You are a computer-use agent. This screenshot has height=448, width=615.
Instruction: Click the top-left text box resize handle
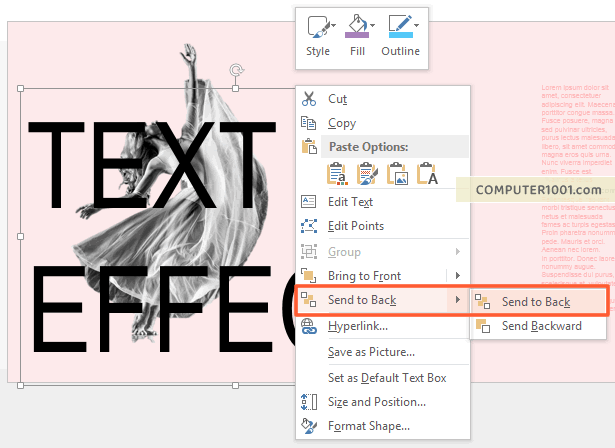point(21,88)
